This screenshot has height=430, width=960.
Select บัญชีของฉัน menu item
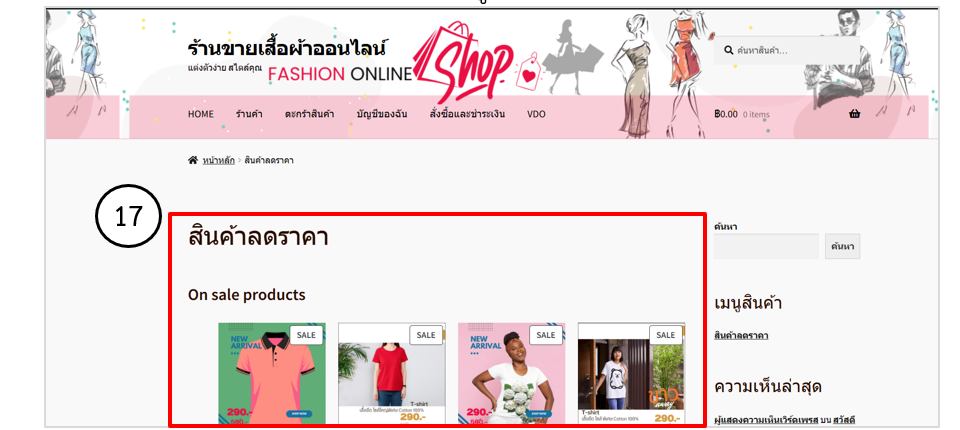382,114
